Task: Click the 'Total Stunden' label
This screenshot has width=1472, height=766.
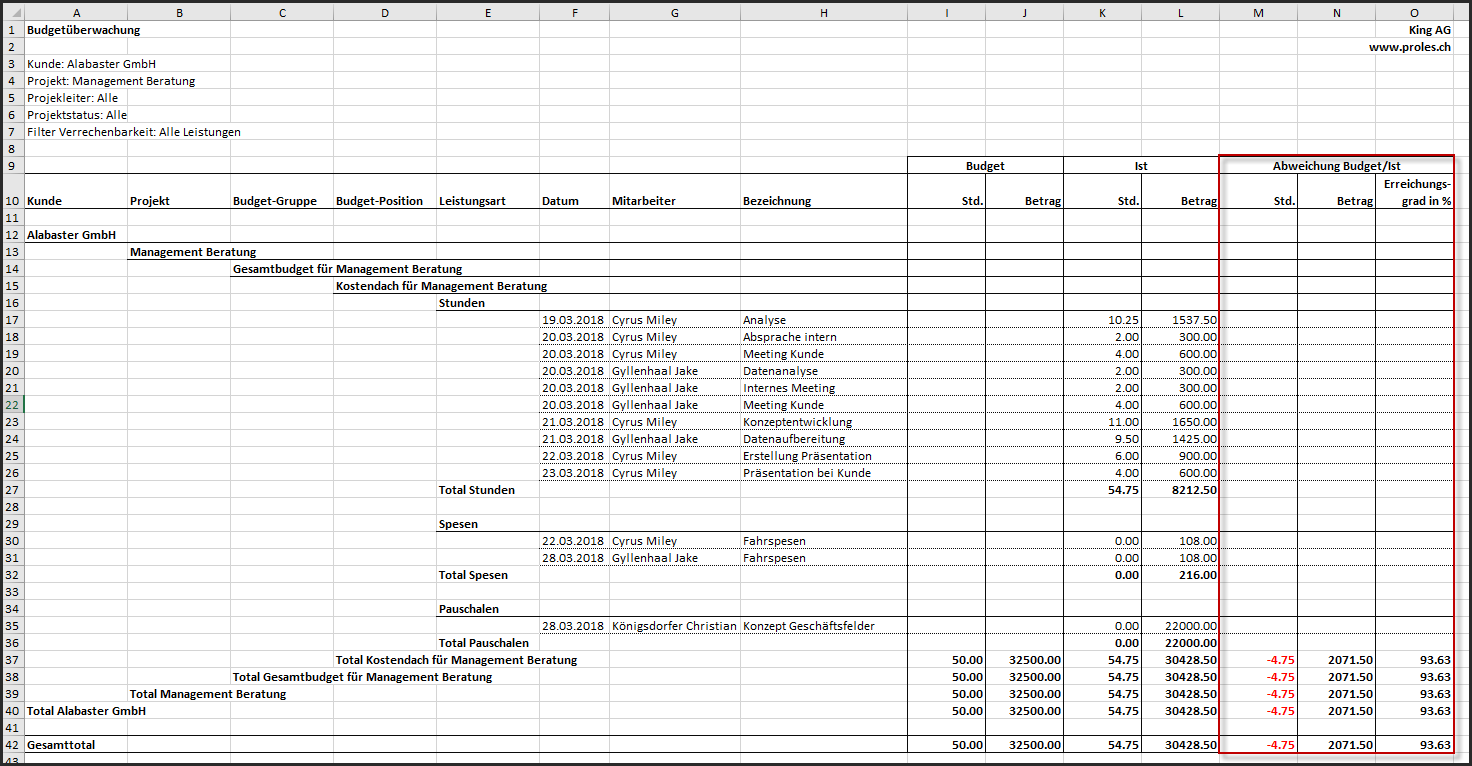Action: (477, 490)
